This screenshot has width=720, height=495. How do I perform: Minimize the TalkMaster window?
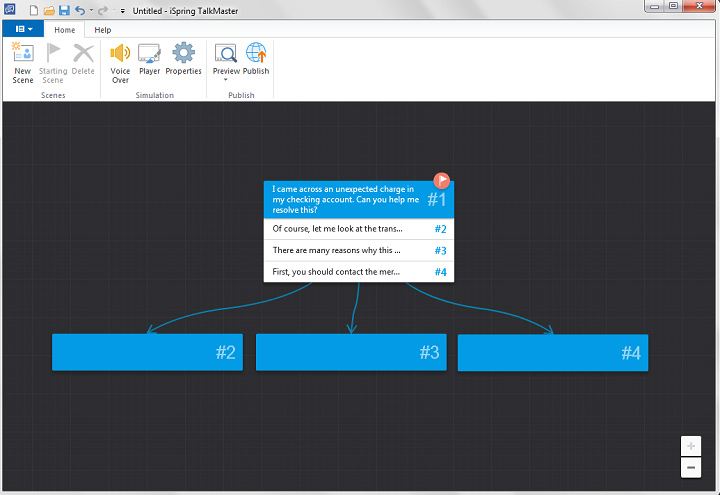click(x=654, y=6)
